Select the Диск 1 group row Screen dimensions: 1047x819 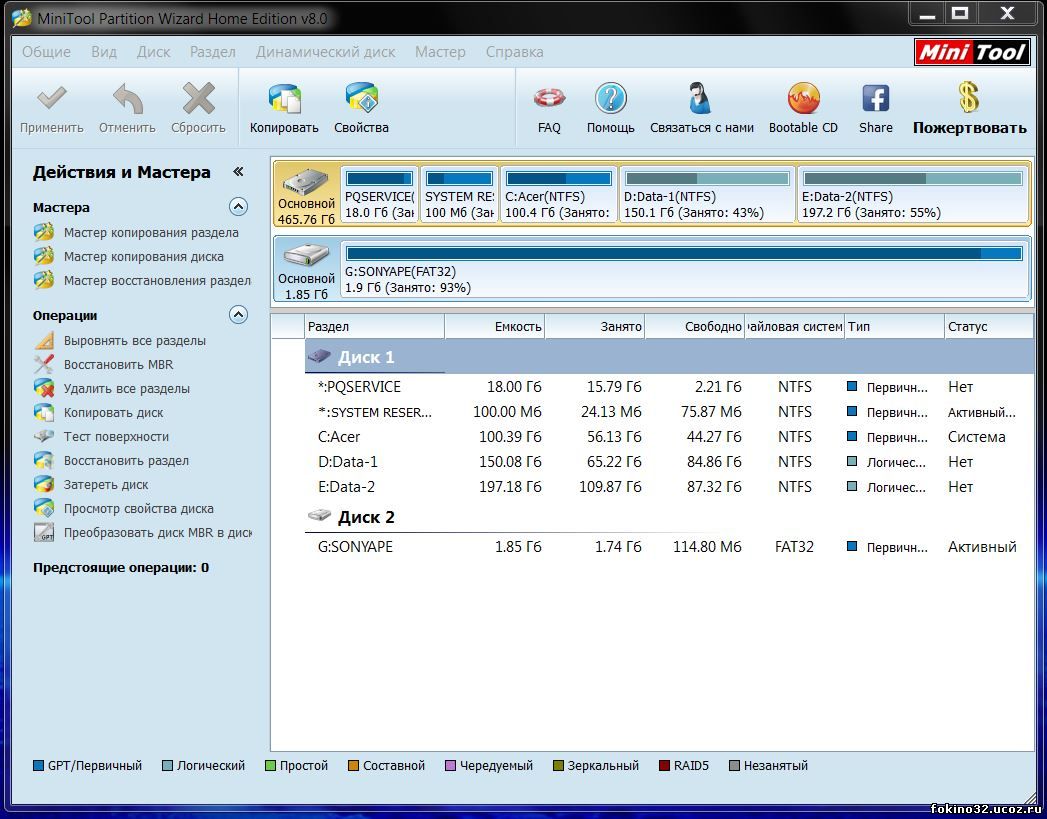pos(669,357)
